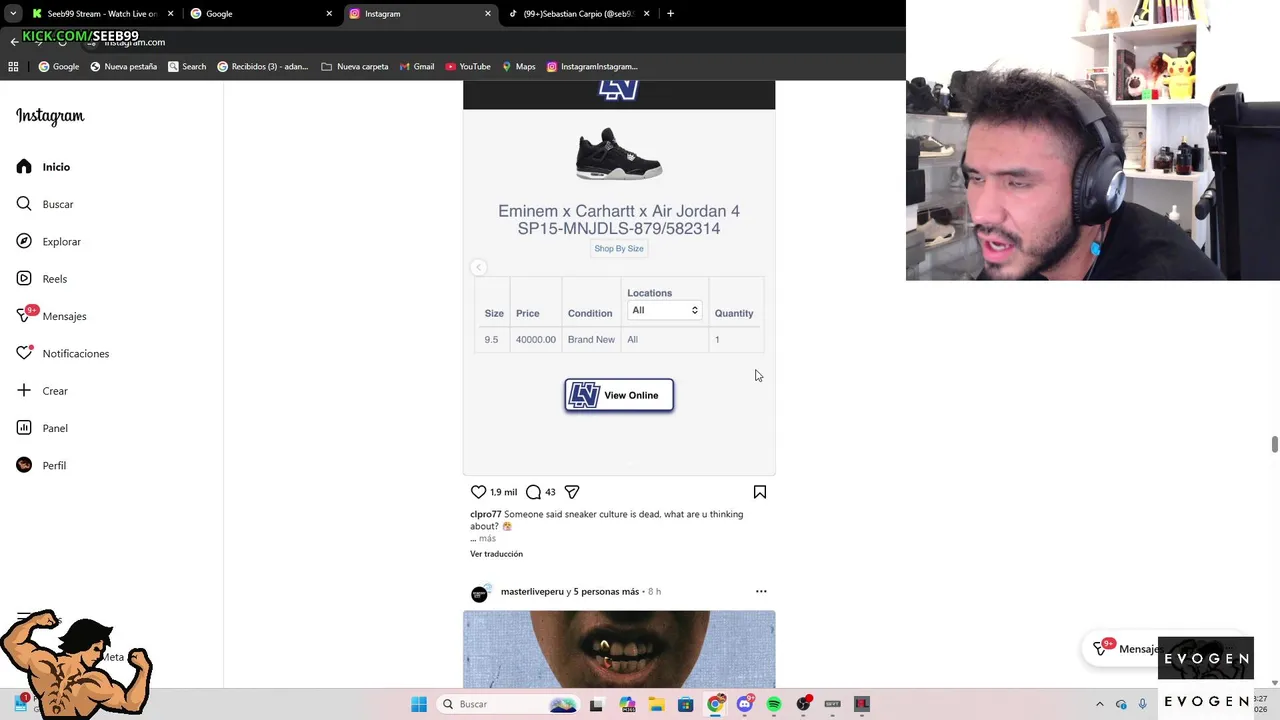Image resolution: width=1280 pixels, height=720 pixels.
Task: Open a new browser tab
Action: 670,14
